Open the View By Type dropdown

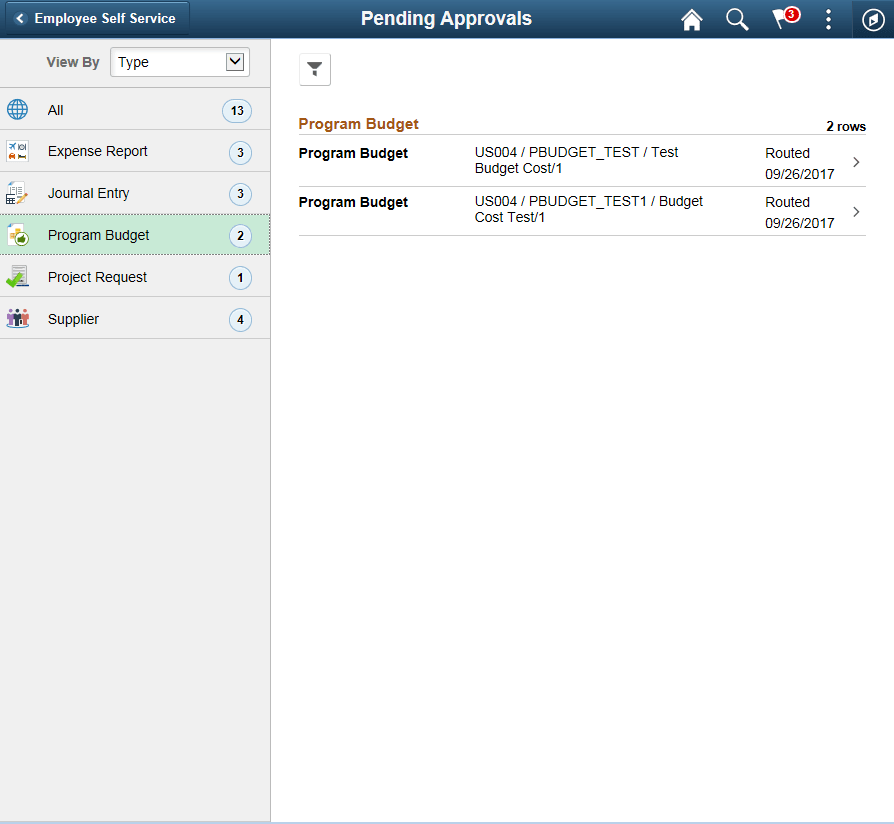[x=179, y=61]
